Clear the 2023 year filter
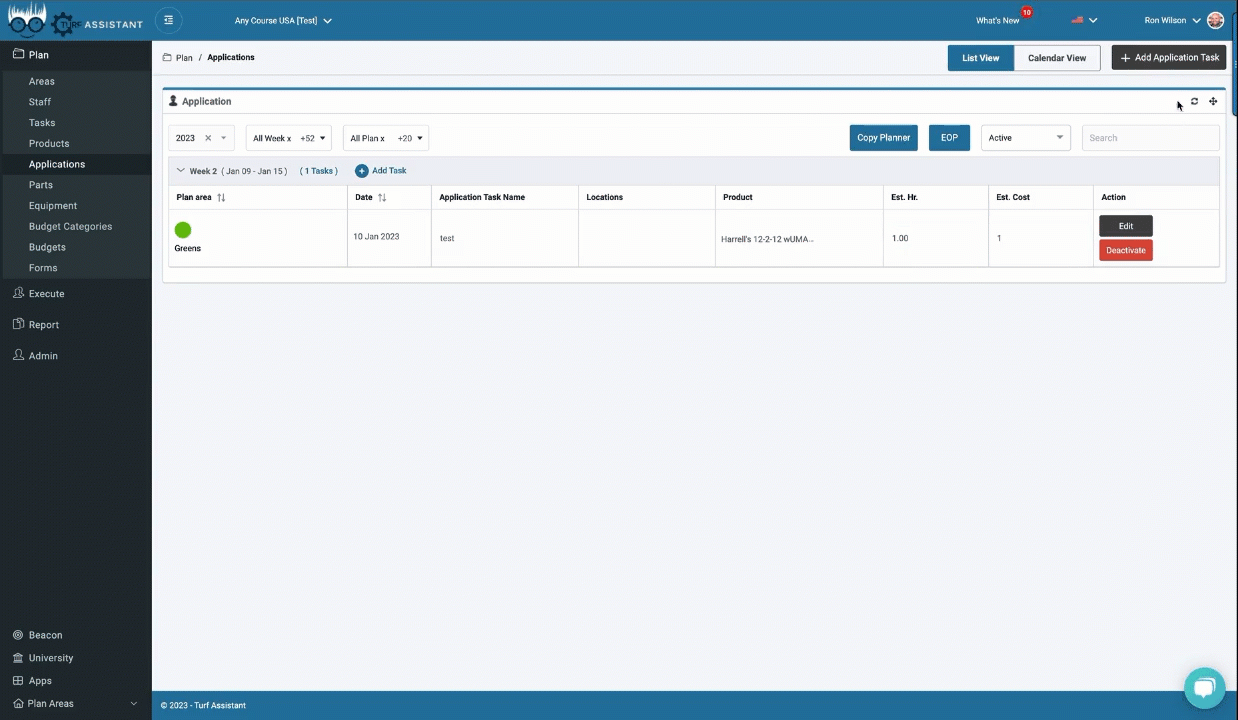The image size is (1238, 720). point(208,138)
